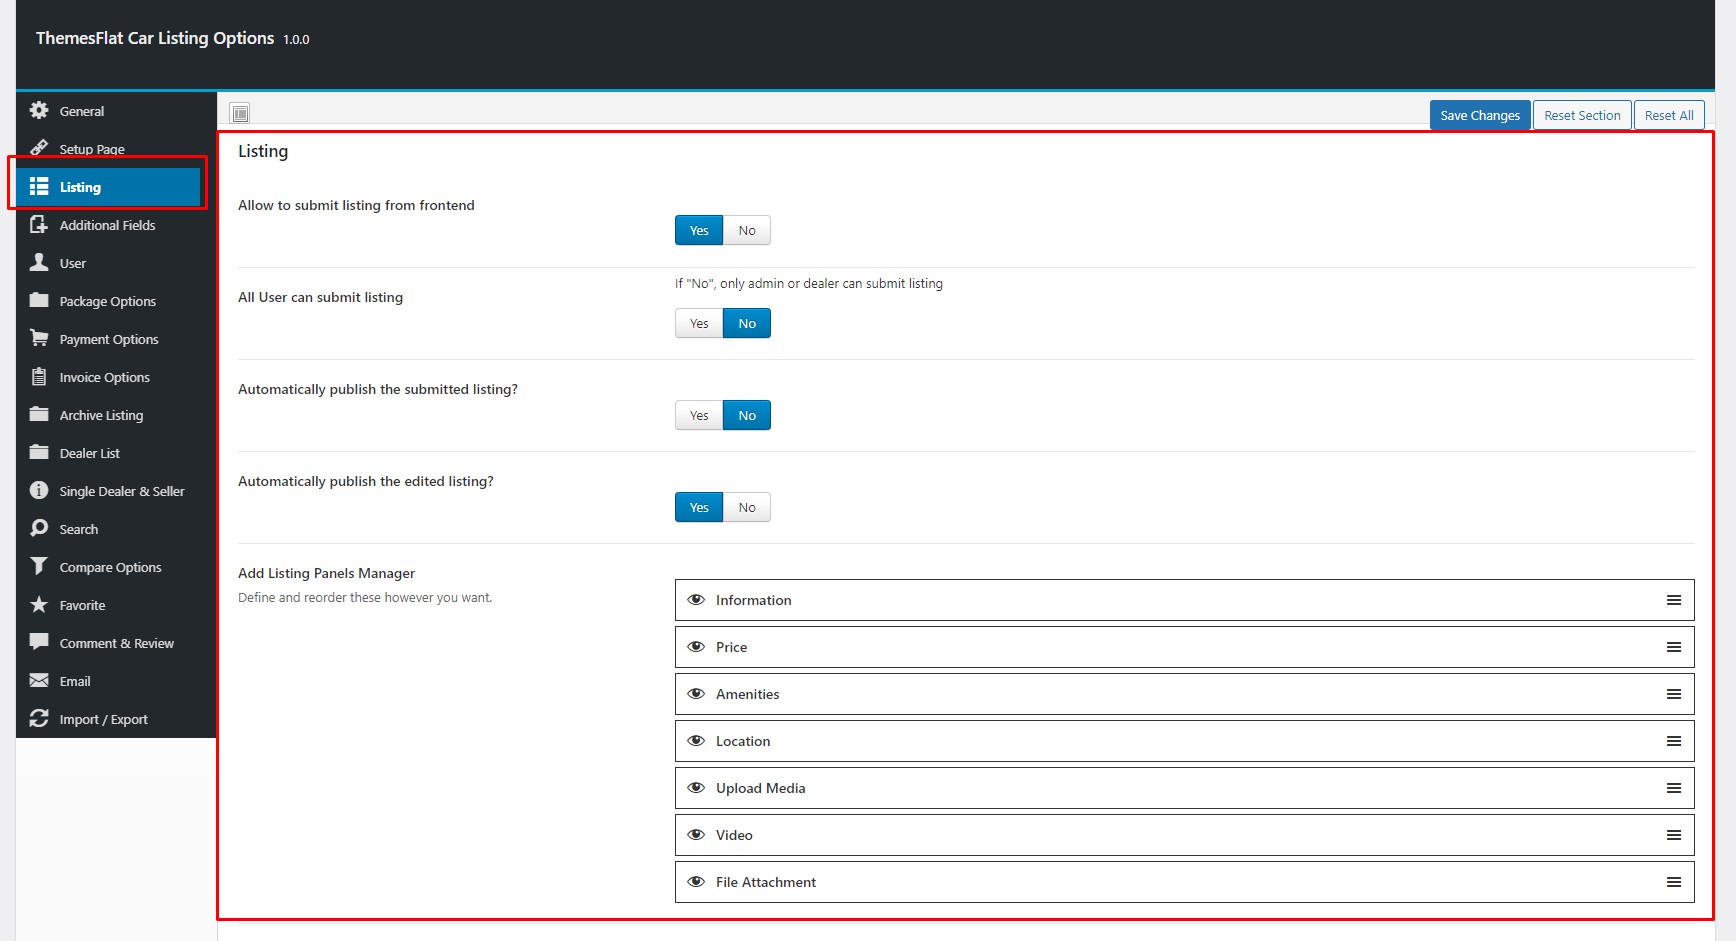Screen dimensions: 1736x941
Task: Open the Payment Options section
Action: [116, 339]
